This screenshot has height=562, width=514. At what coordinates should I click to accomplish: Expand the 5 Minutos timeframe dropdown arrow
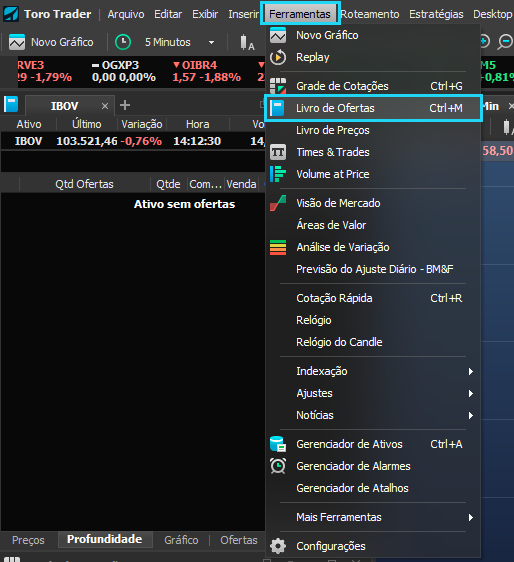point(211,42)
